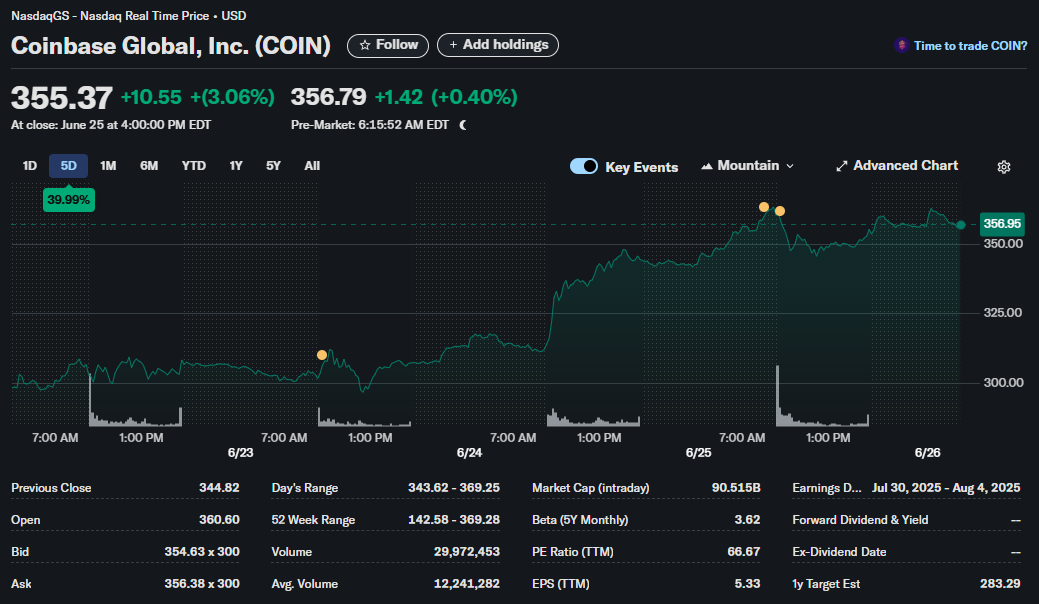1039x604 pixels.
Task: Select the 1D range tab
Action: click(x=30, y=166)
